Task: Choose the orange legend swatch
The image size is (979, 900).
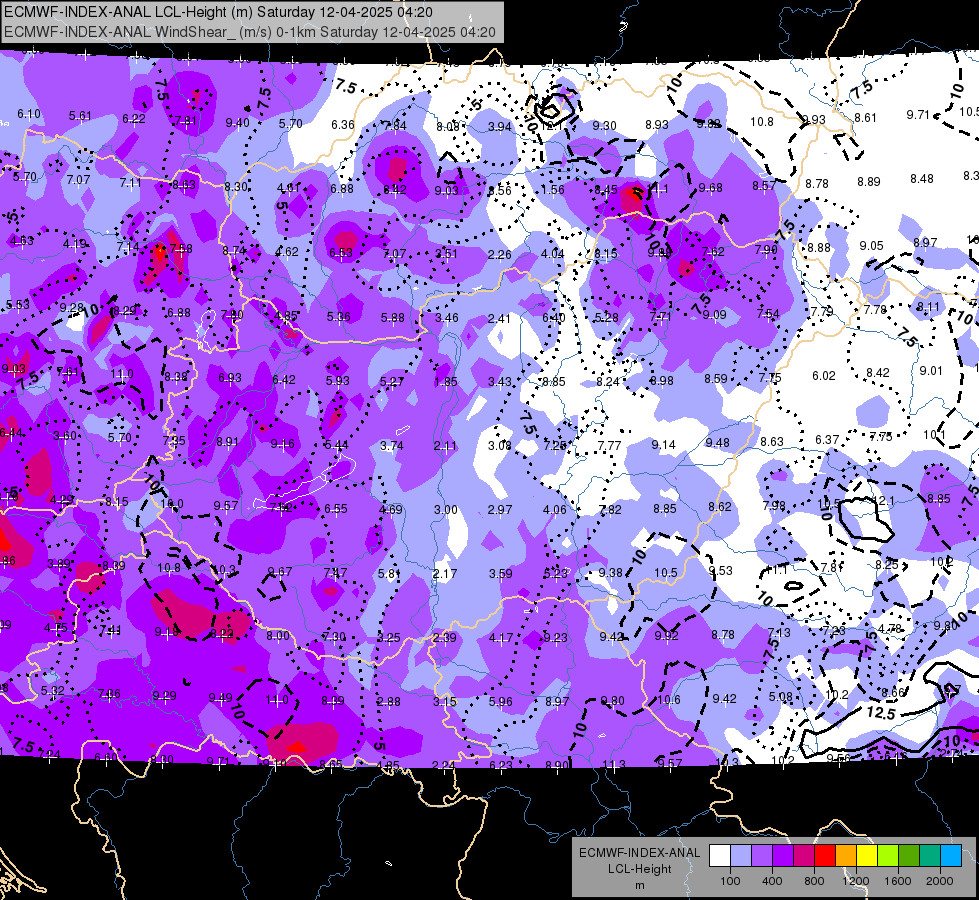Action: (x=845, y=855)
